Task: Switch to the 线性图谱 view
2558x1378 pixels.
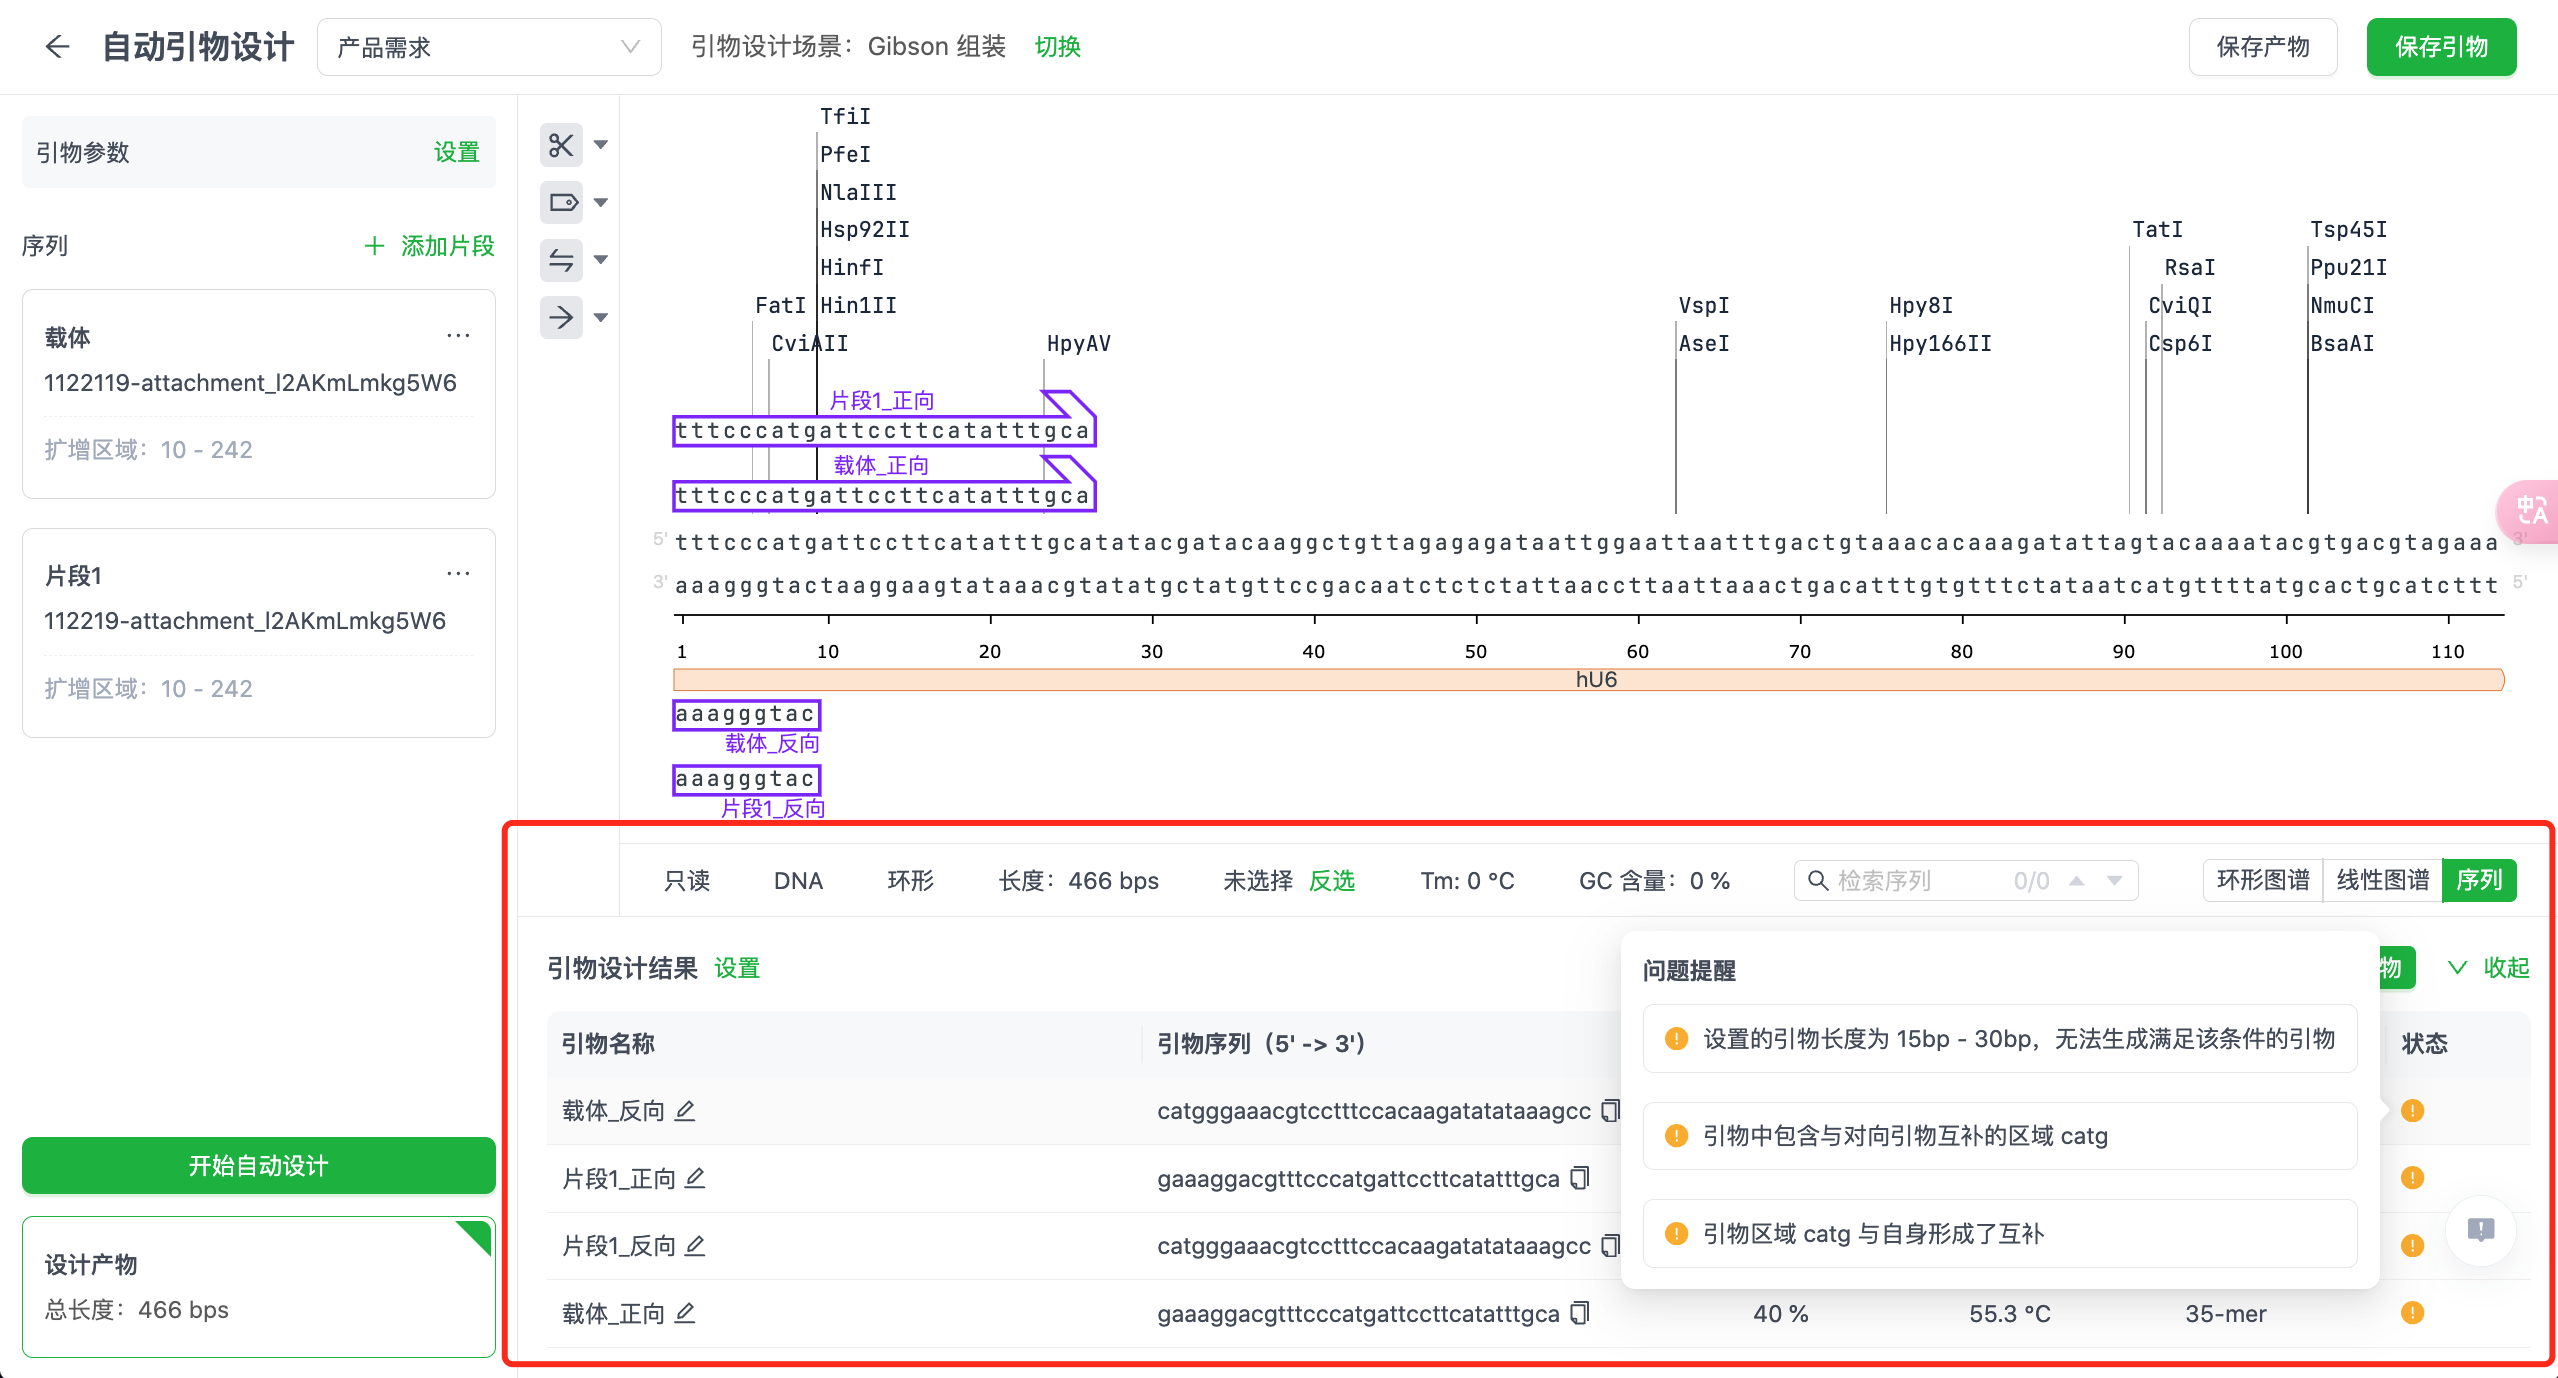Action: (2382, 880)
